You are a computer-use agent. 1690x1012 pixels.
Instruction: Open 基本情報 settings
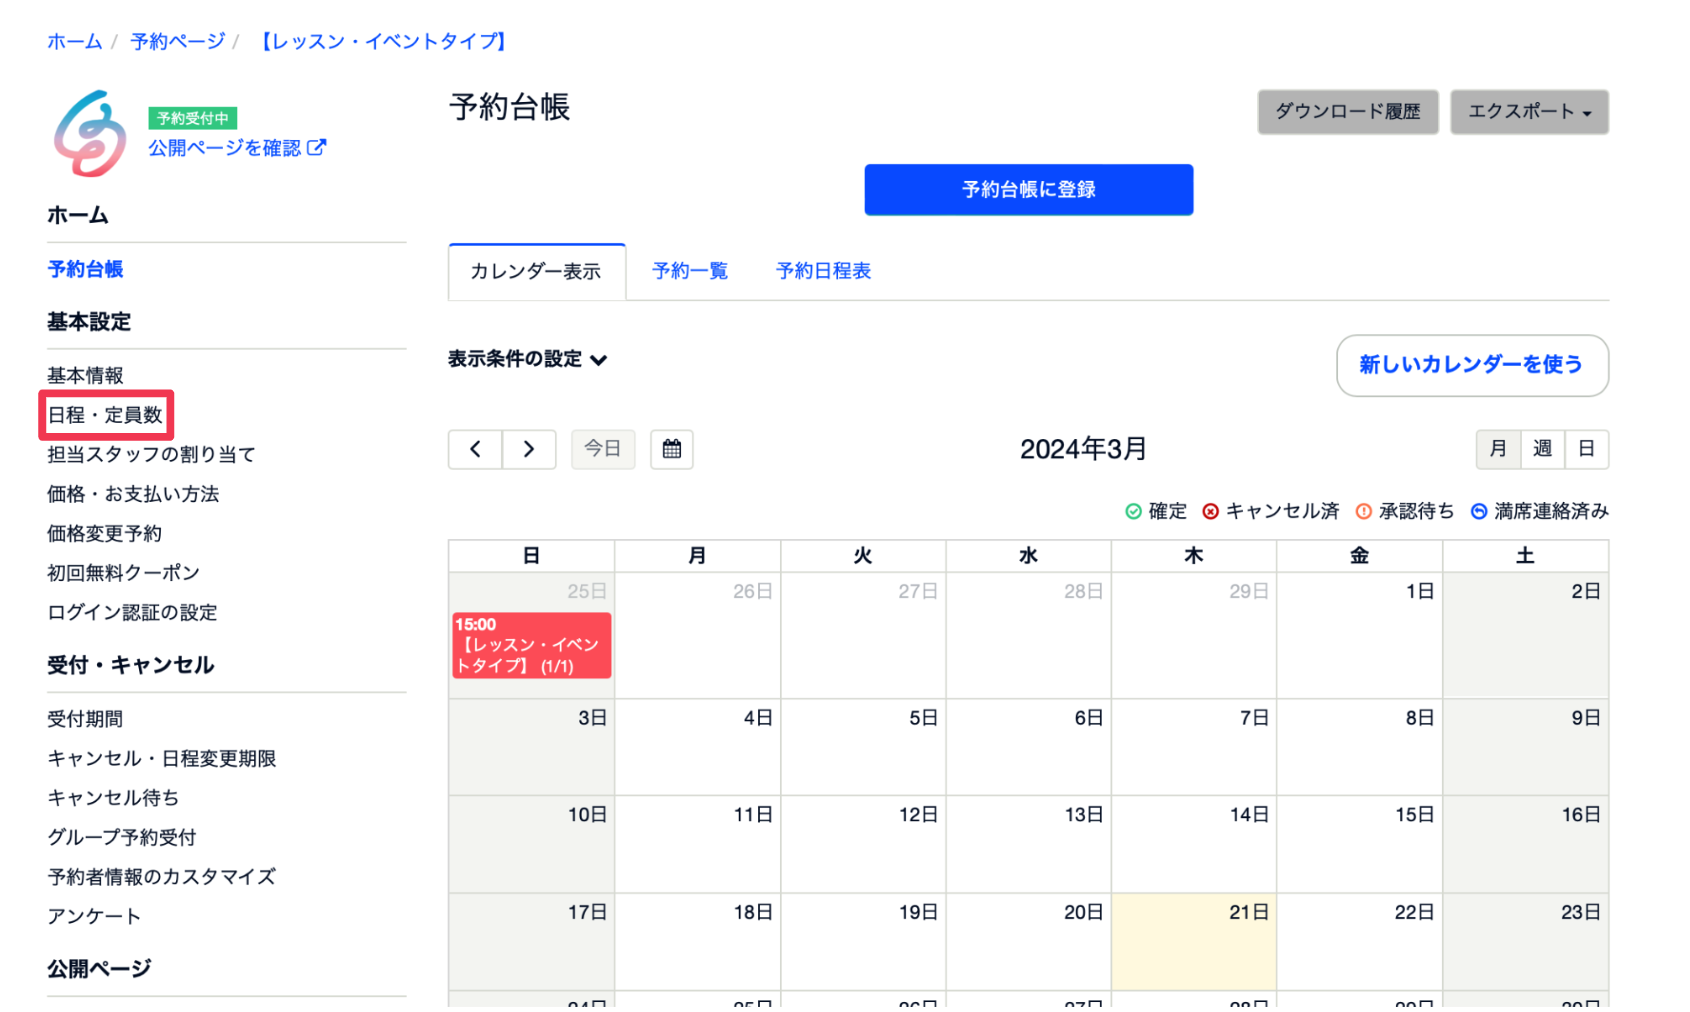click(85, 376)
